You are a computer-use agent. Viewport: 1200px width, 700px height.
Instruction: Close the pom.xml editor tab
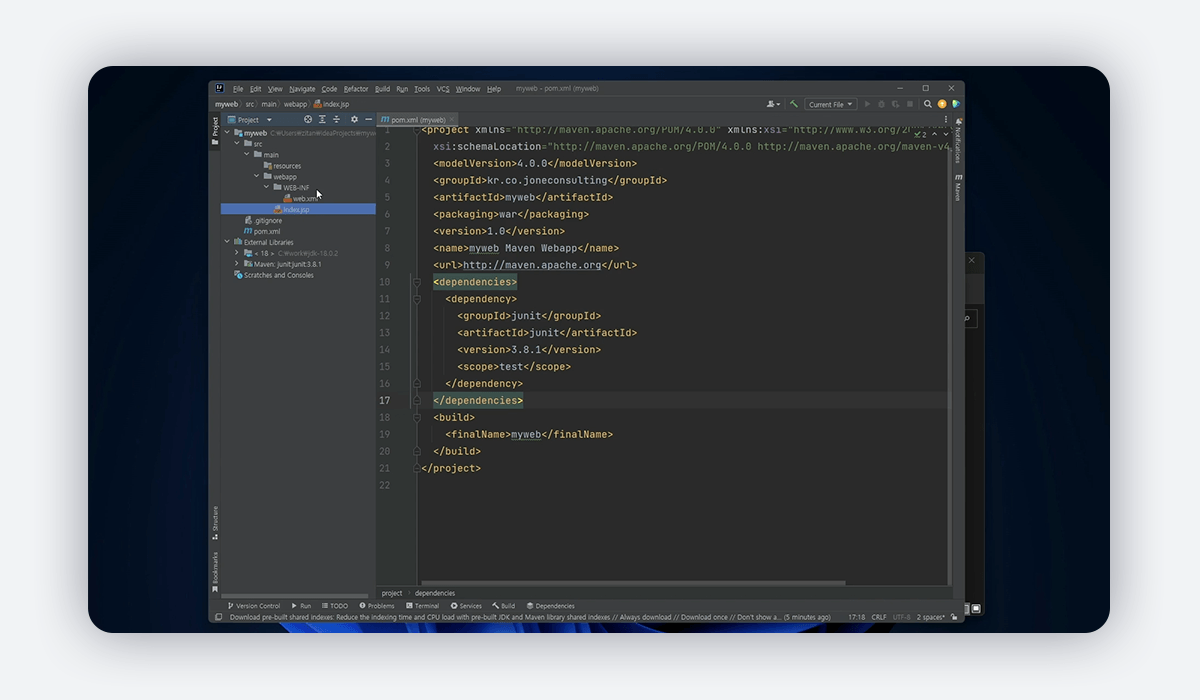[x=454, y=120]
